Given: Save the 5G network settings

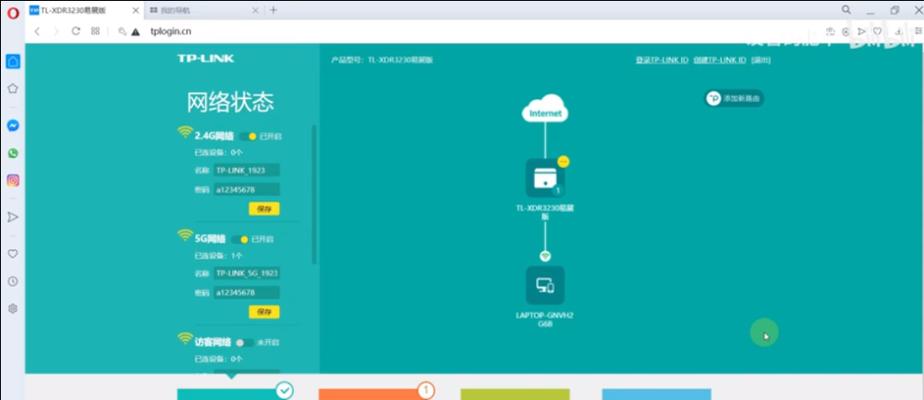Looking at the screenshot, I should [264, 312].
